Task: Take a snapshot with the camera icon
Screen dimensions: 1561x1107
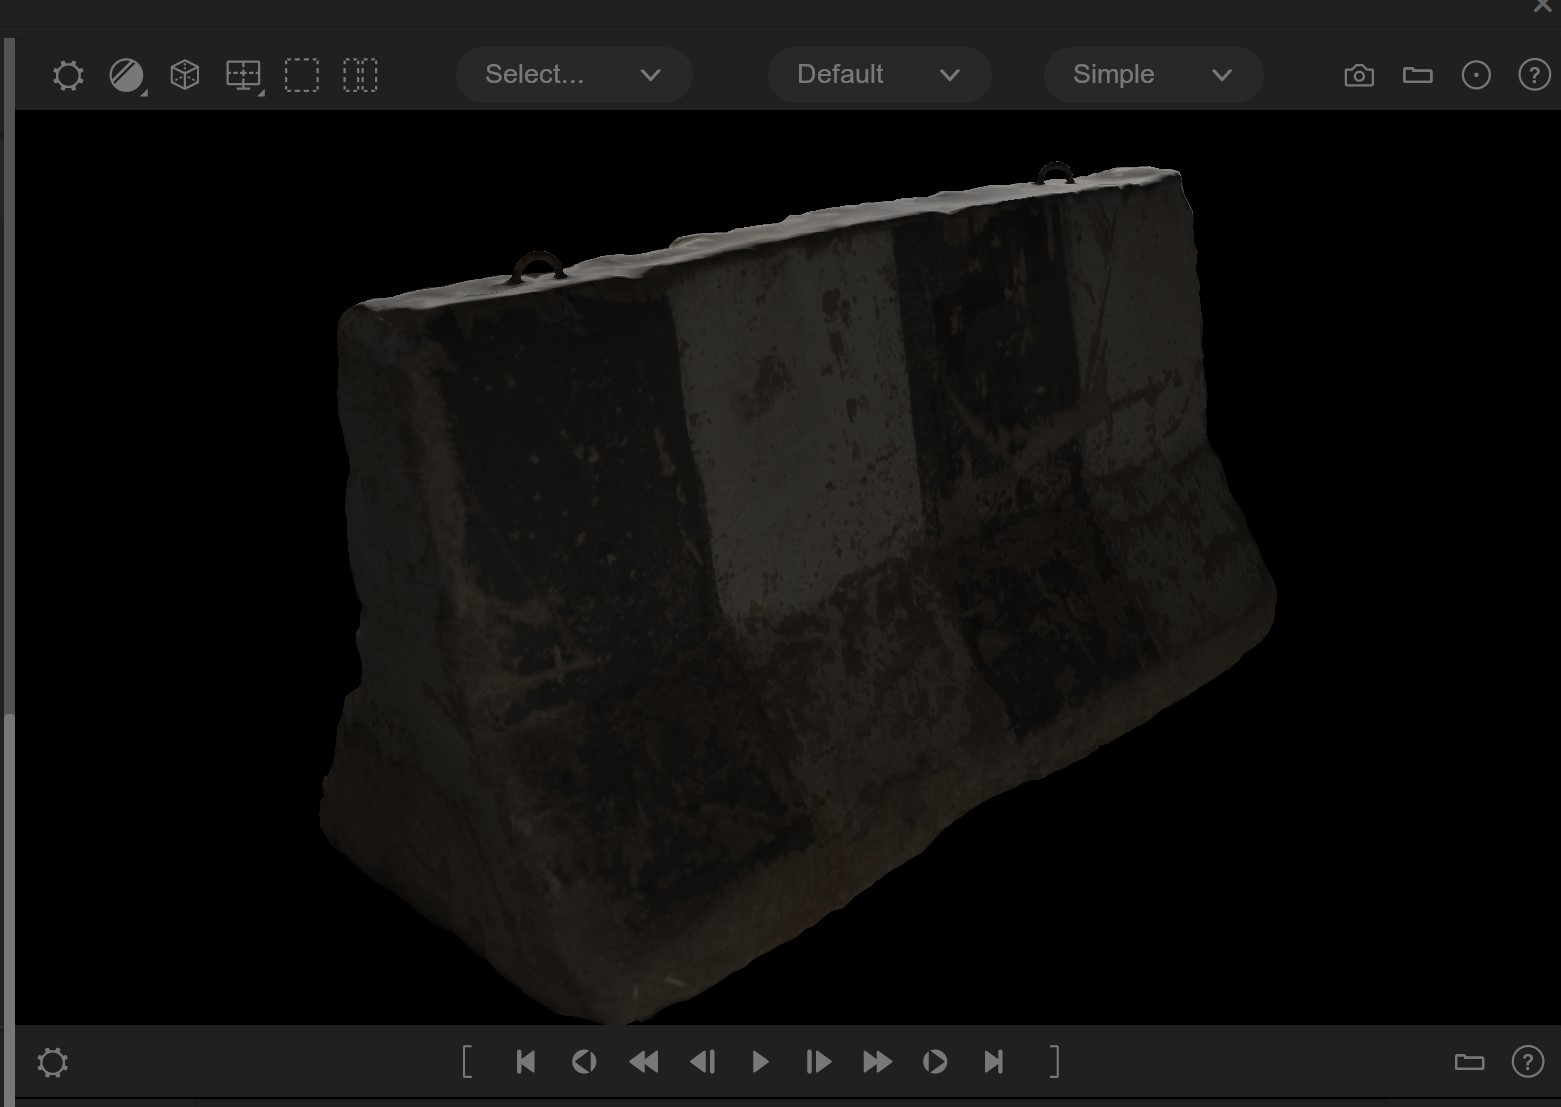Action: pyautogui.click(x=1358, y=75)
